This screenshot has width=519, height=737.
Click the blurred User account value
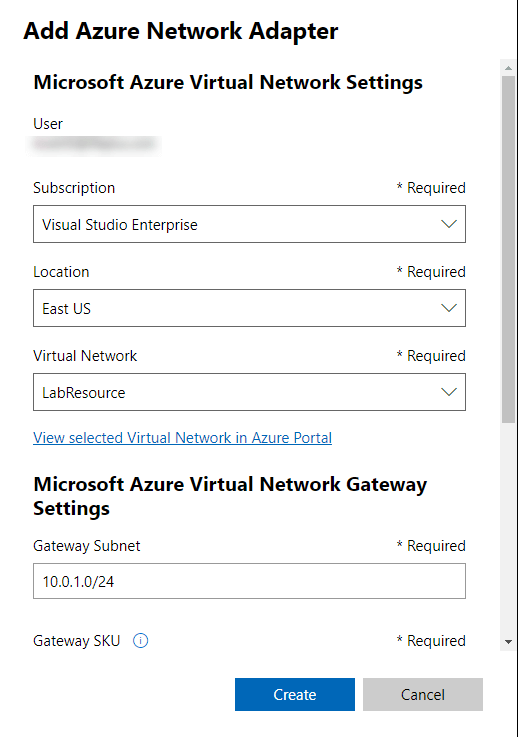point(95,144)
